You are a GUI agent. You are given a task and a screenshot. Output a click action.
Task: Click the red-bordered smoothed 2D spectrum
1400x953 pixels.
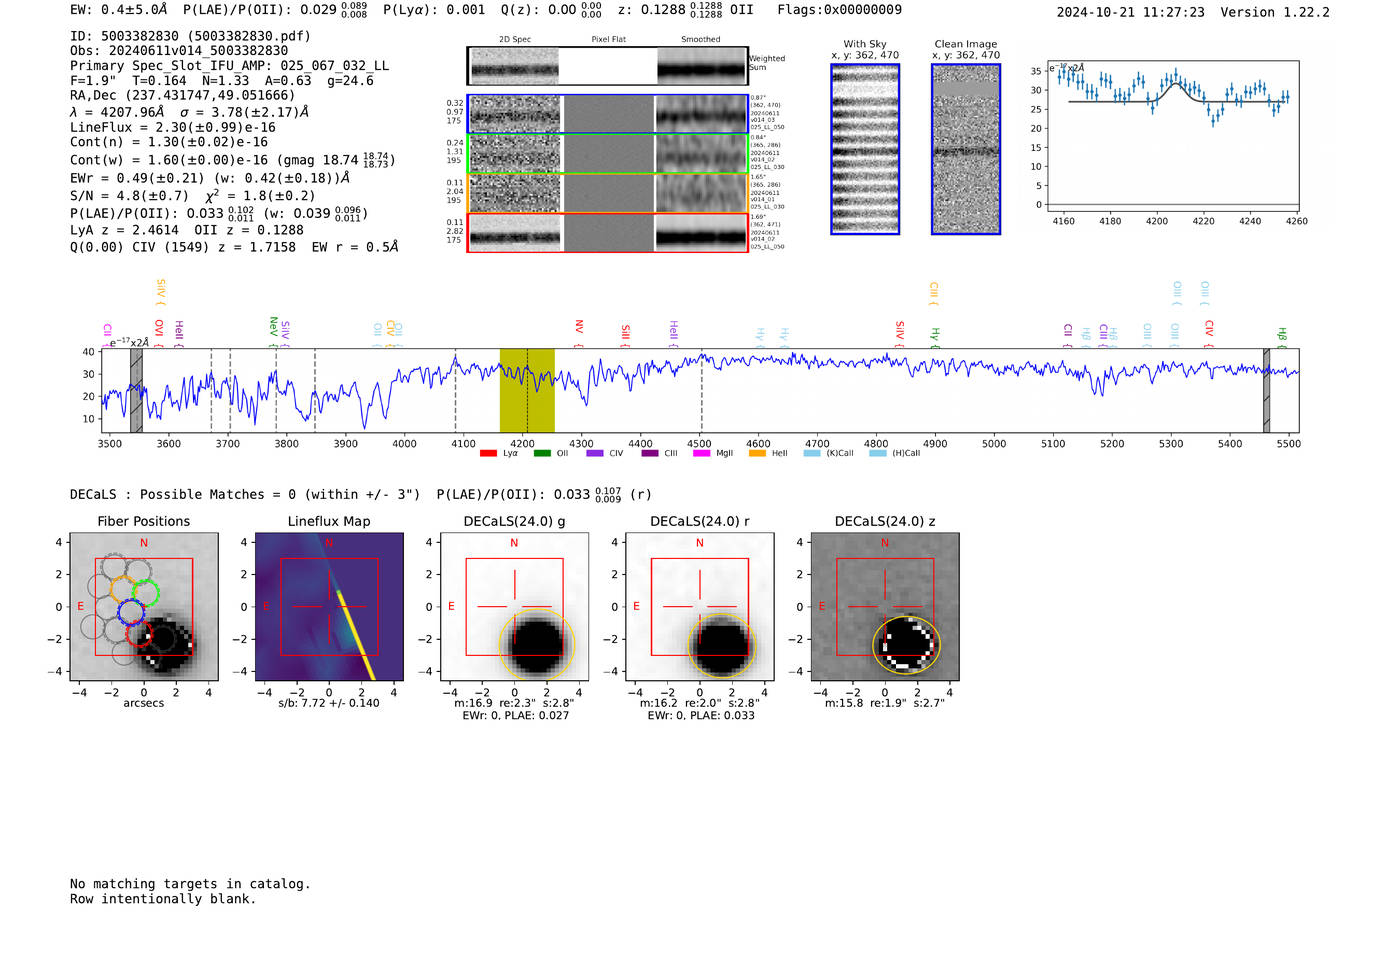click(702, 233)
